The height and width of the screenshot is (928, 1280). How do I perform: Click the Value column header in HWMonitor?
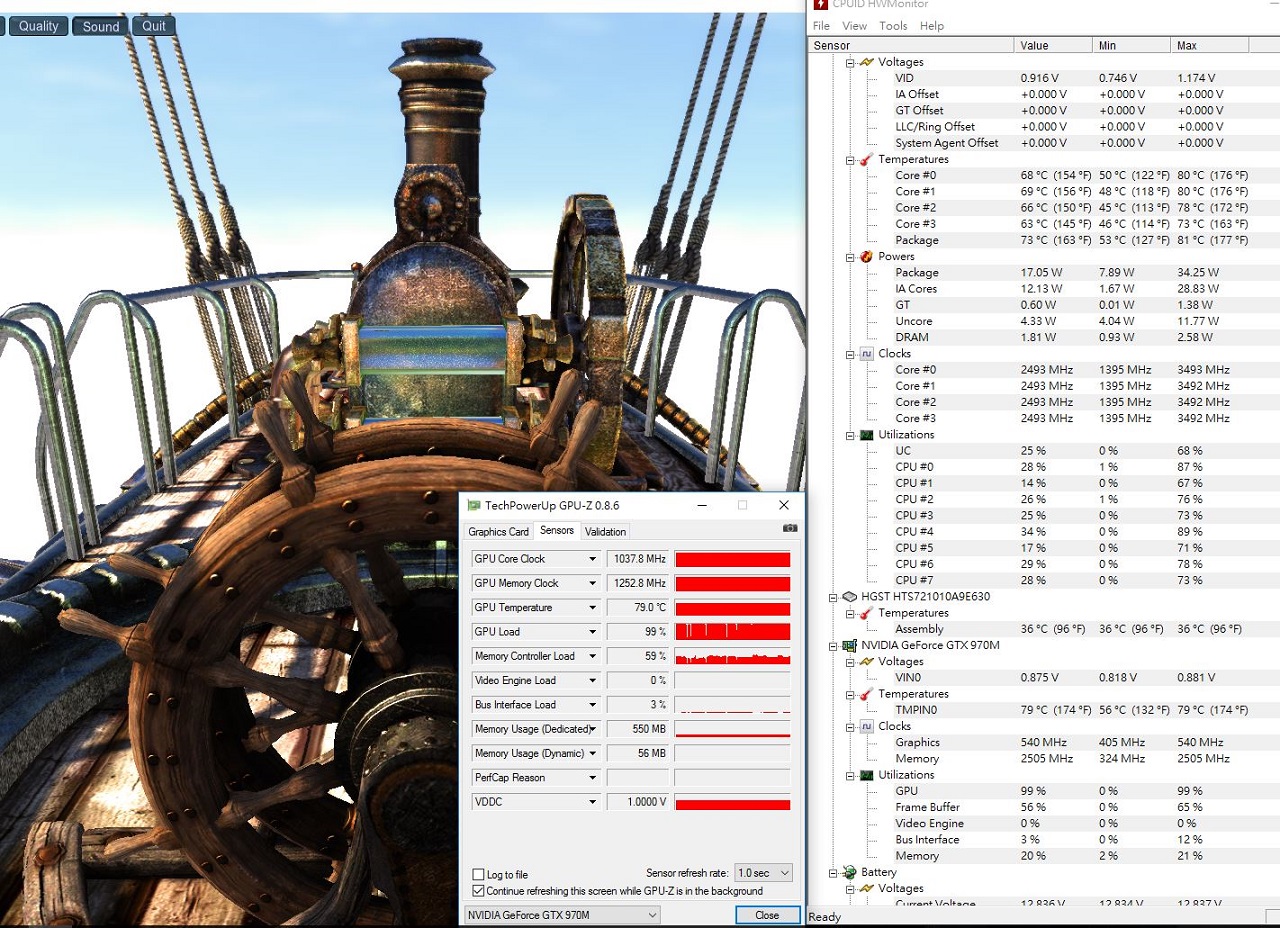1053,45
